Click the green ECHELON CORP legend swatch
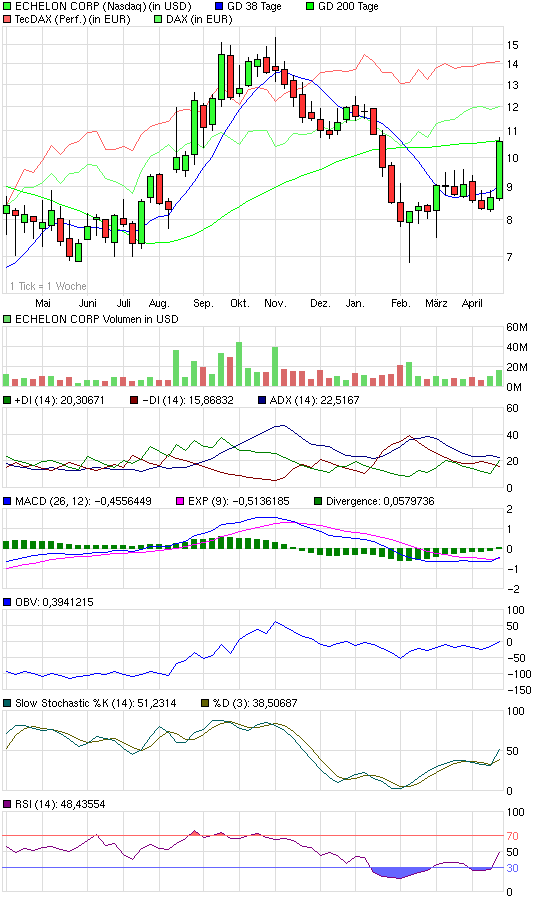Viewport: 545px width, 913px height. [x=7, y=6]
